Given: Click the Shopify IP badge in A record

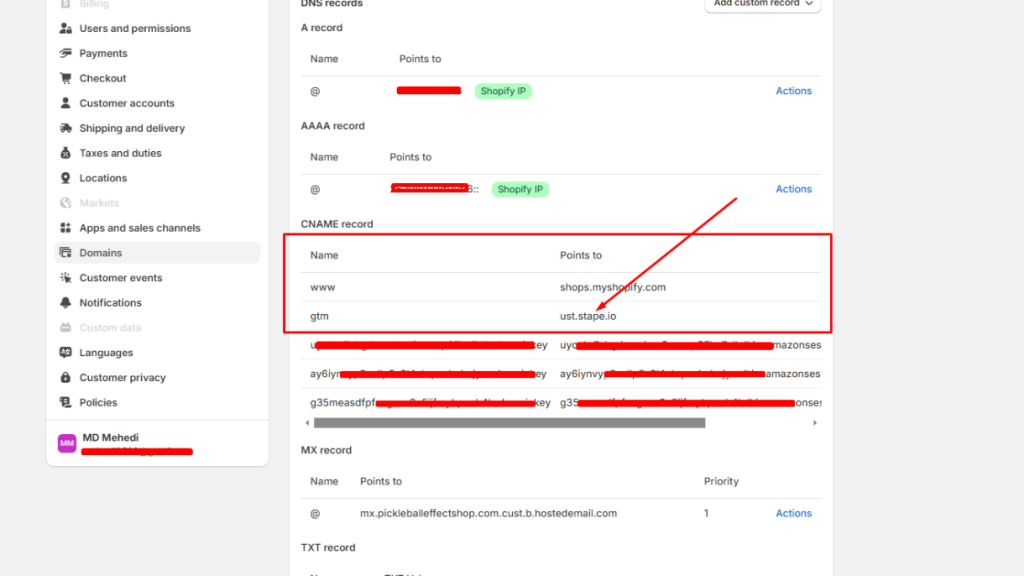Looking at the screenshot, I should pyautogui.click(x=503, y=91).
